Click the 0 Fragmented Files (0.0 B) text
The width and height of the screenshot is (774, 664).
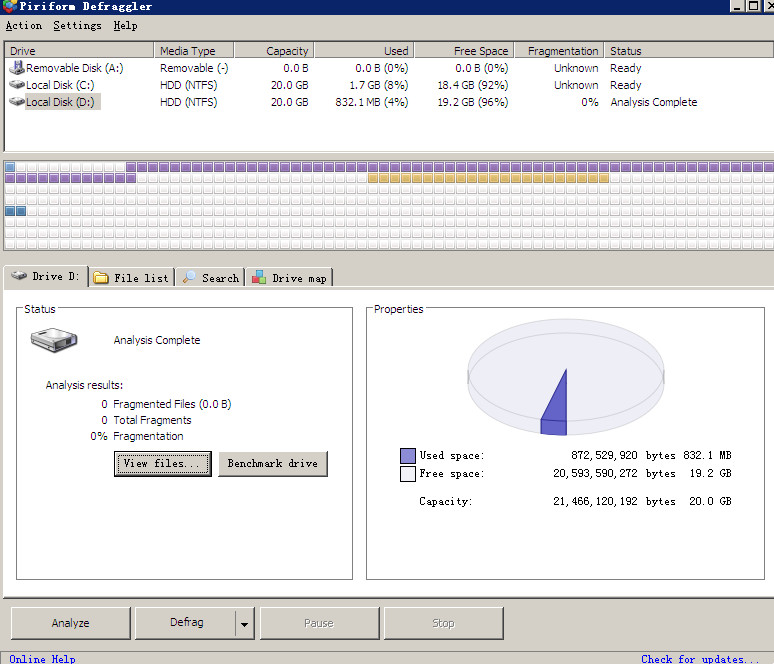click(166, 404)
